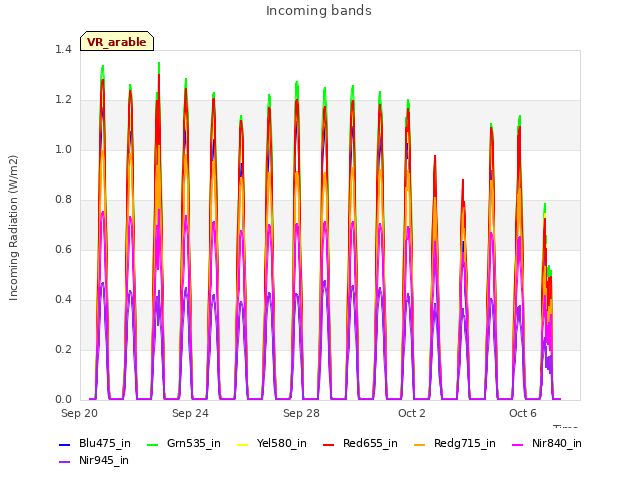
Task: Toggle the Grn535_in legend entry
Action: pyautogui.click(x=184, y=443)
